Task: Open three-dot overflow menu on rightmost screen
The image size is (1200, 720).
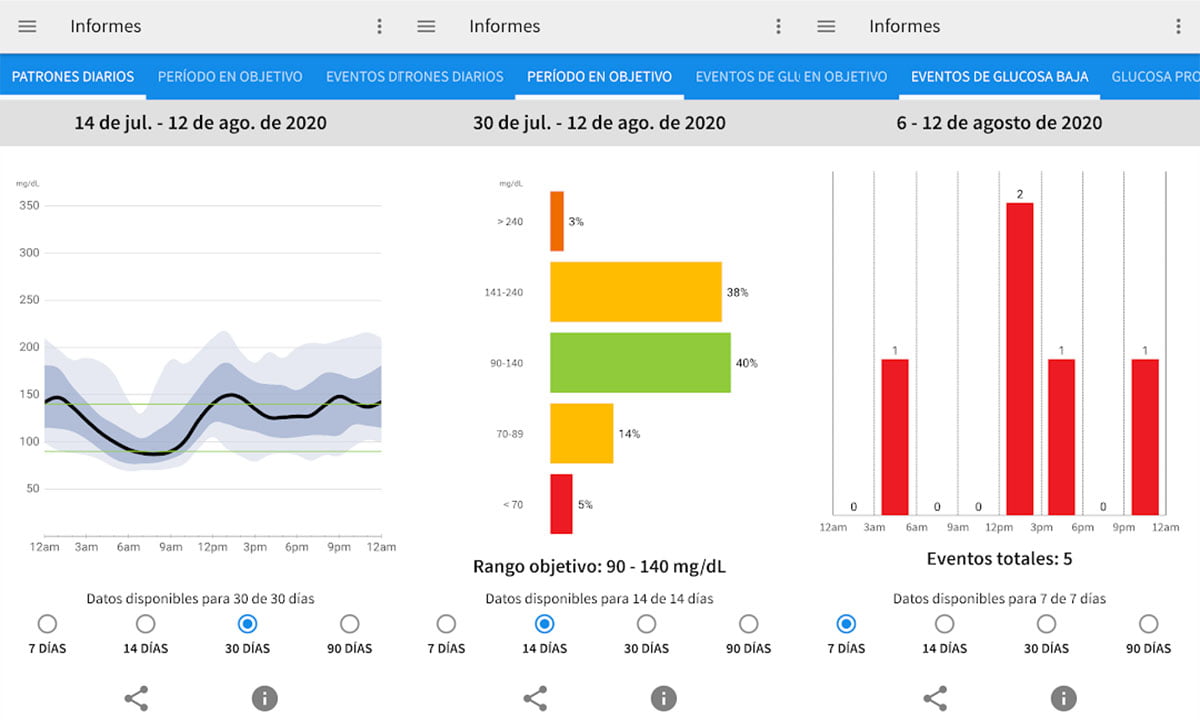Action: [1178, 27]
